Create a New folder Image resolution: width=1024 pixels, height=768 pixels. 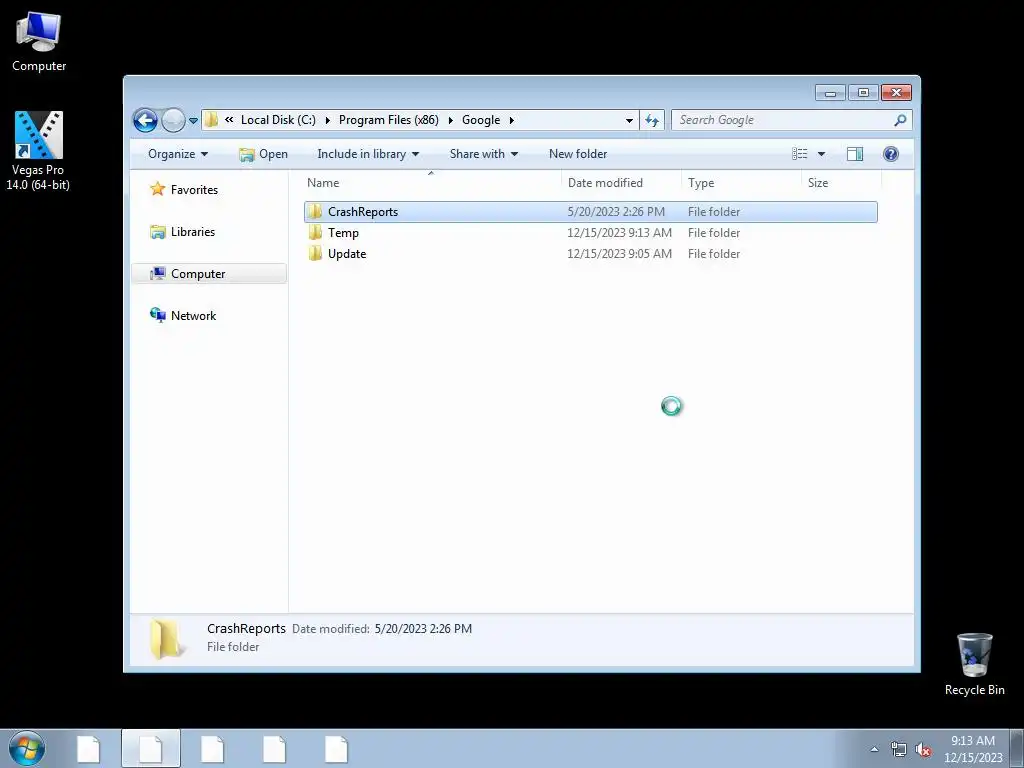click(x=578, y=154)
